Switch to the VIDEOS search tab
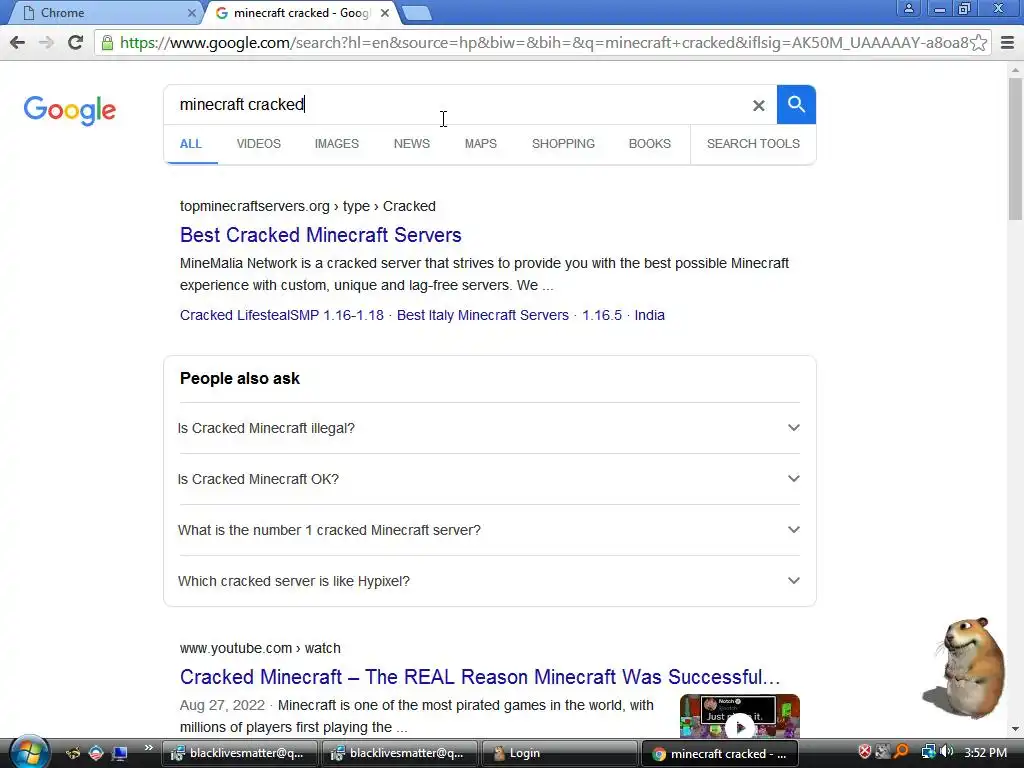Image resolution: width=1024 pixels, height=768 pixels. coord(259,144)
